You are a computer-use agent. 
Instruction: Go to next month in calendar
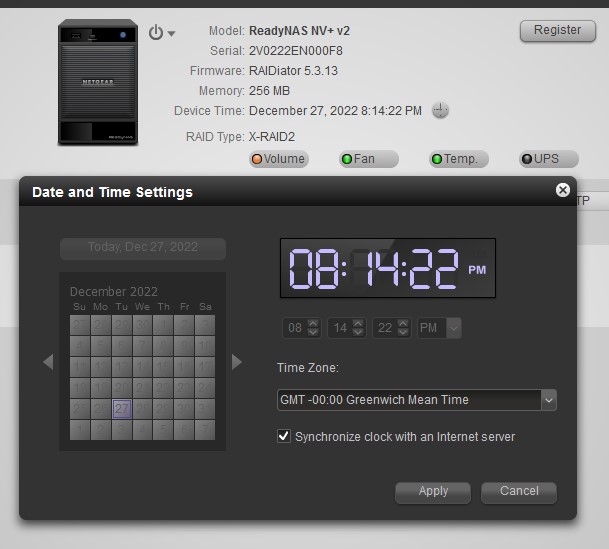point(237,362)
